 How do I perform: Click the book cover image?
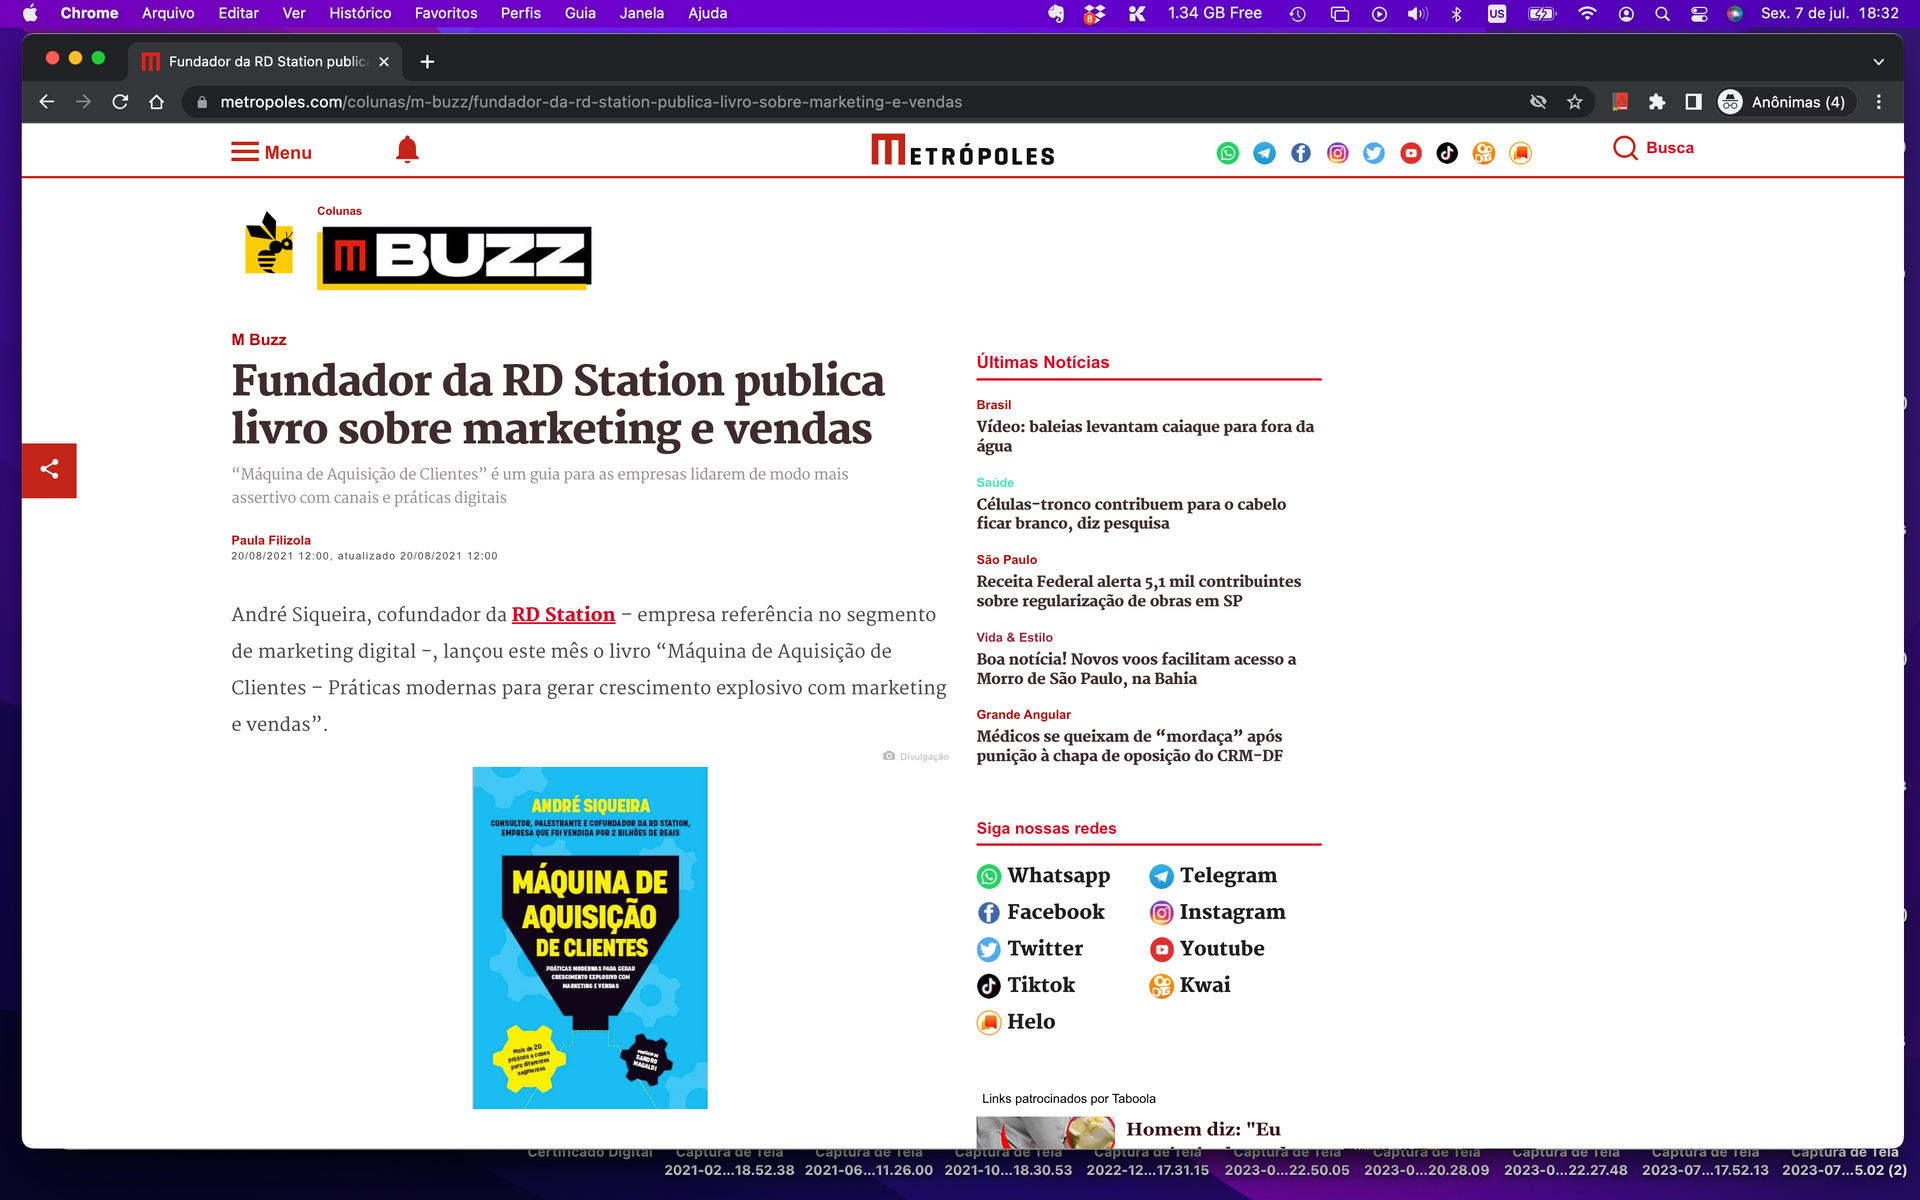point(590,938)
